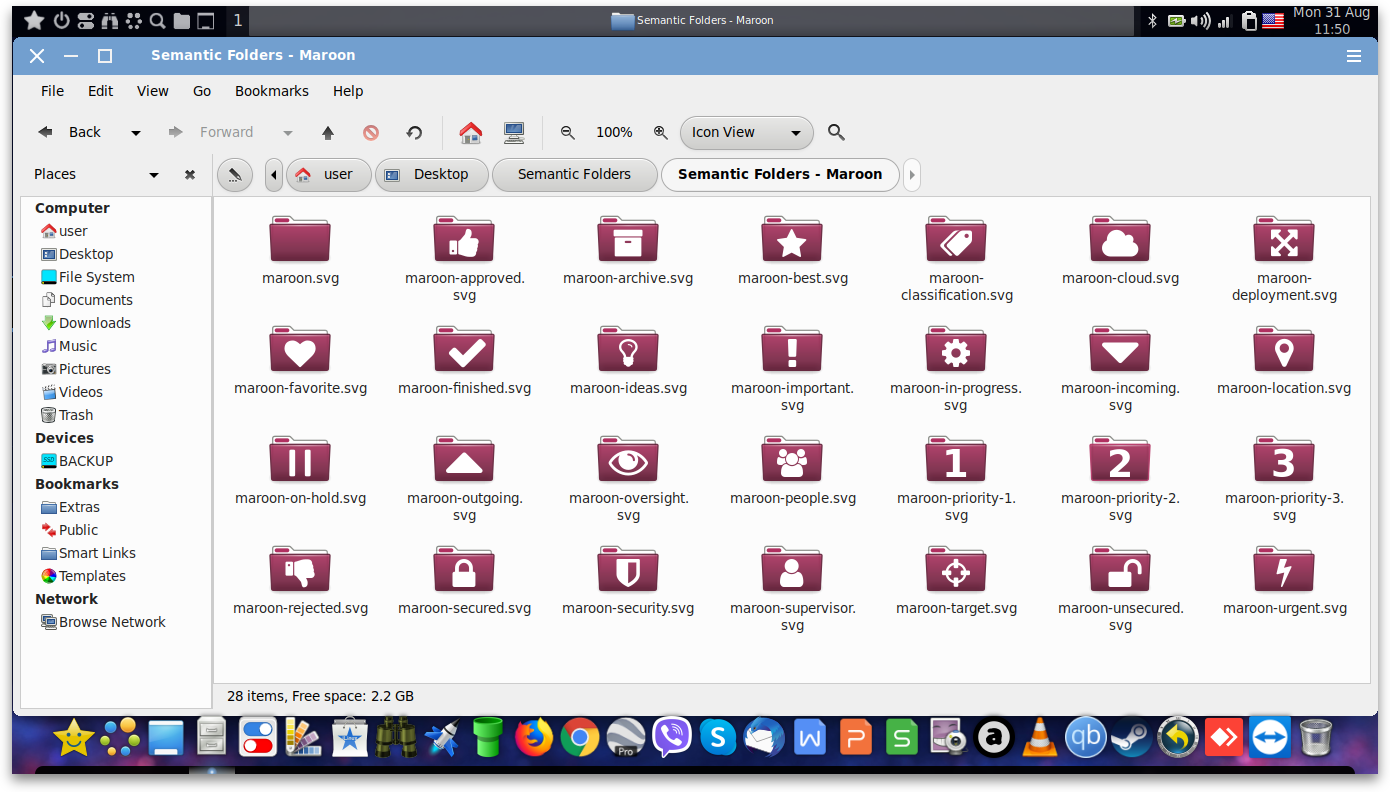Select the maroon-in-progress.svg gear folder icon
This screenshot has height=792, width=1390.
956,350
